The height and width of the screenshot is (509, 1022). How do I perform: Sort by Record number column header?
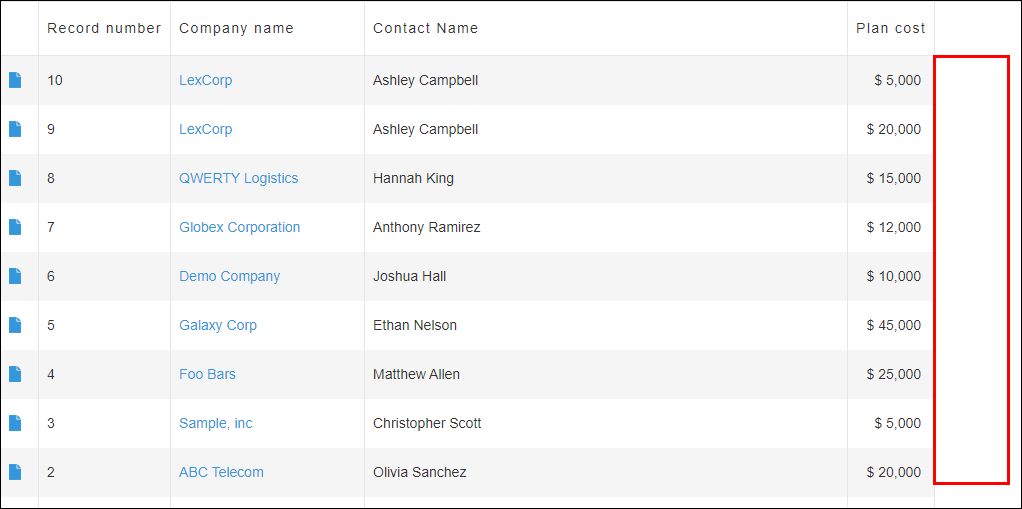(x=104, y=28)
